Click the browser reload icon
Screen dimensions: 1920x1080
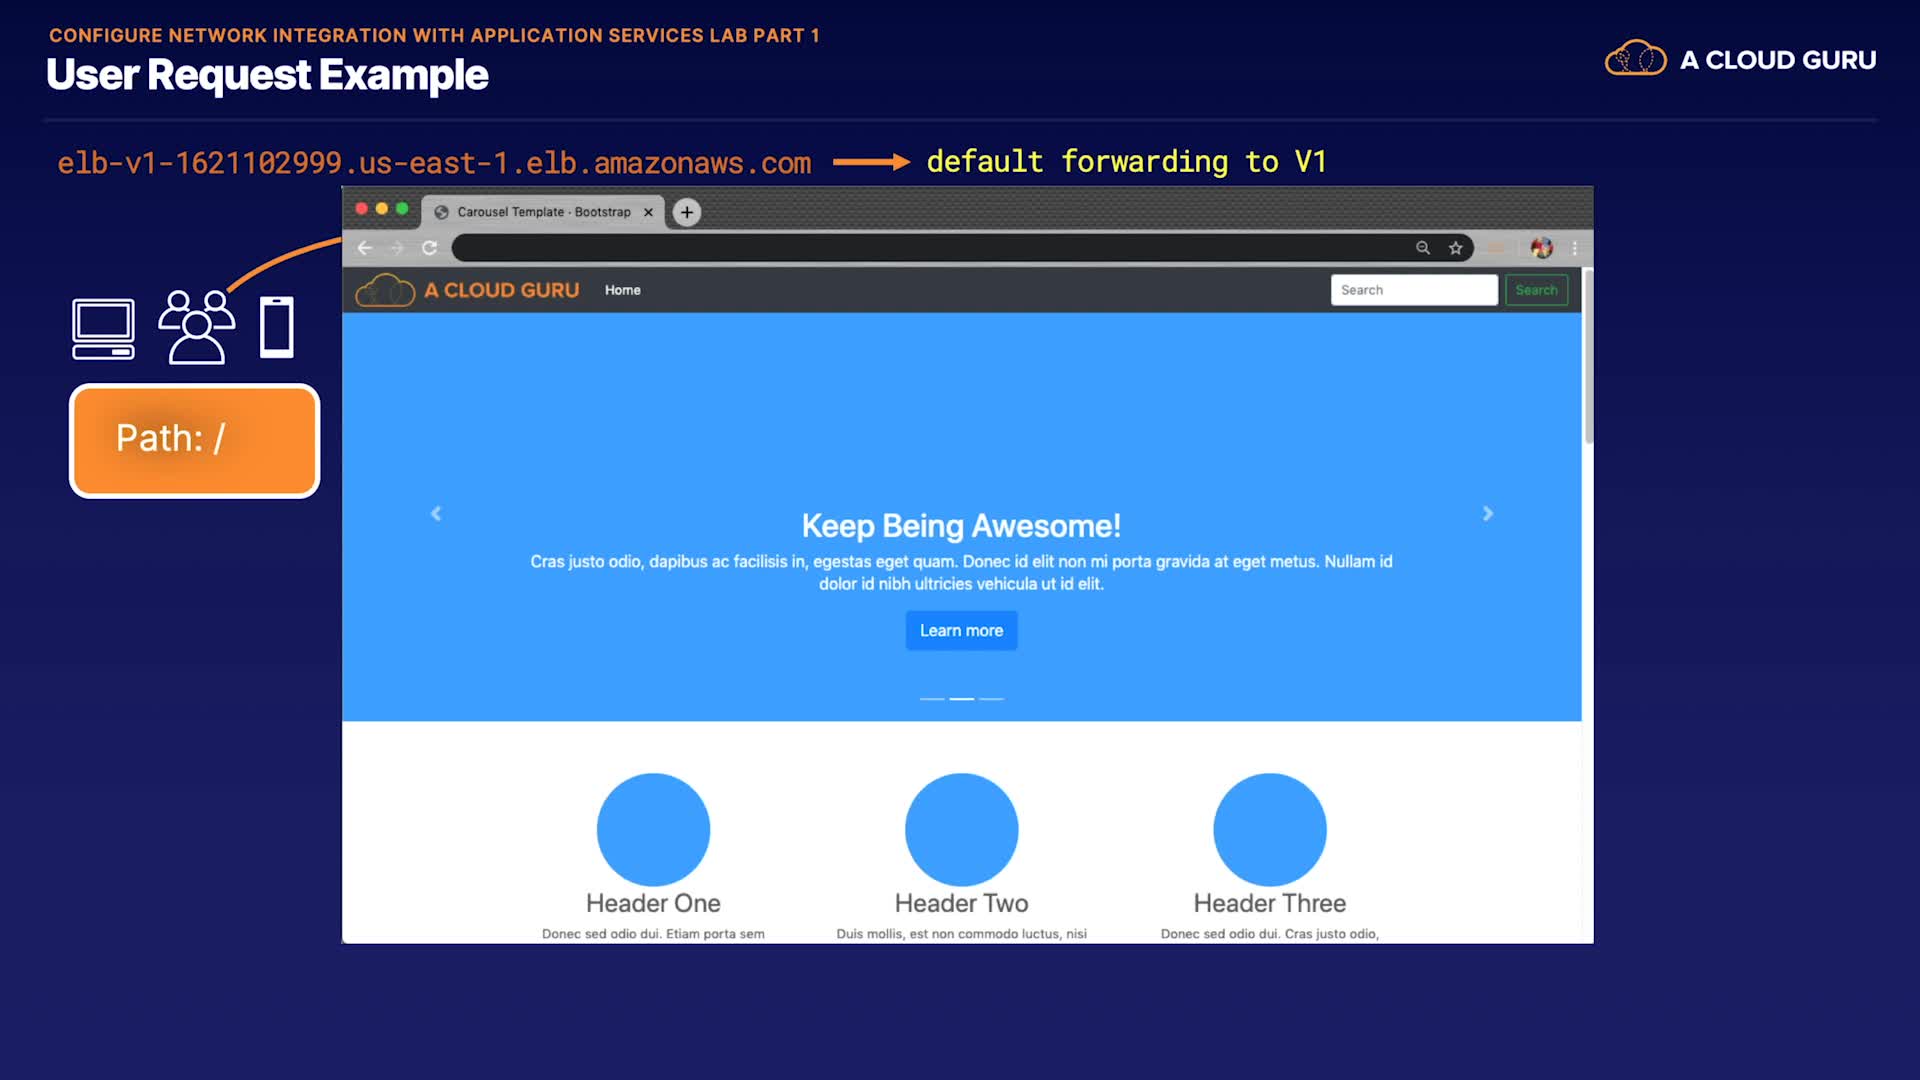pyautogui.click(x=429, y=248)
